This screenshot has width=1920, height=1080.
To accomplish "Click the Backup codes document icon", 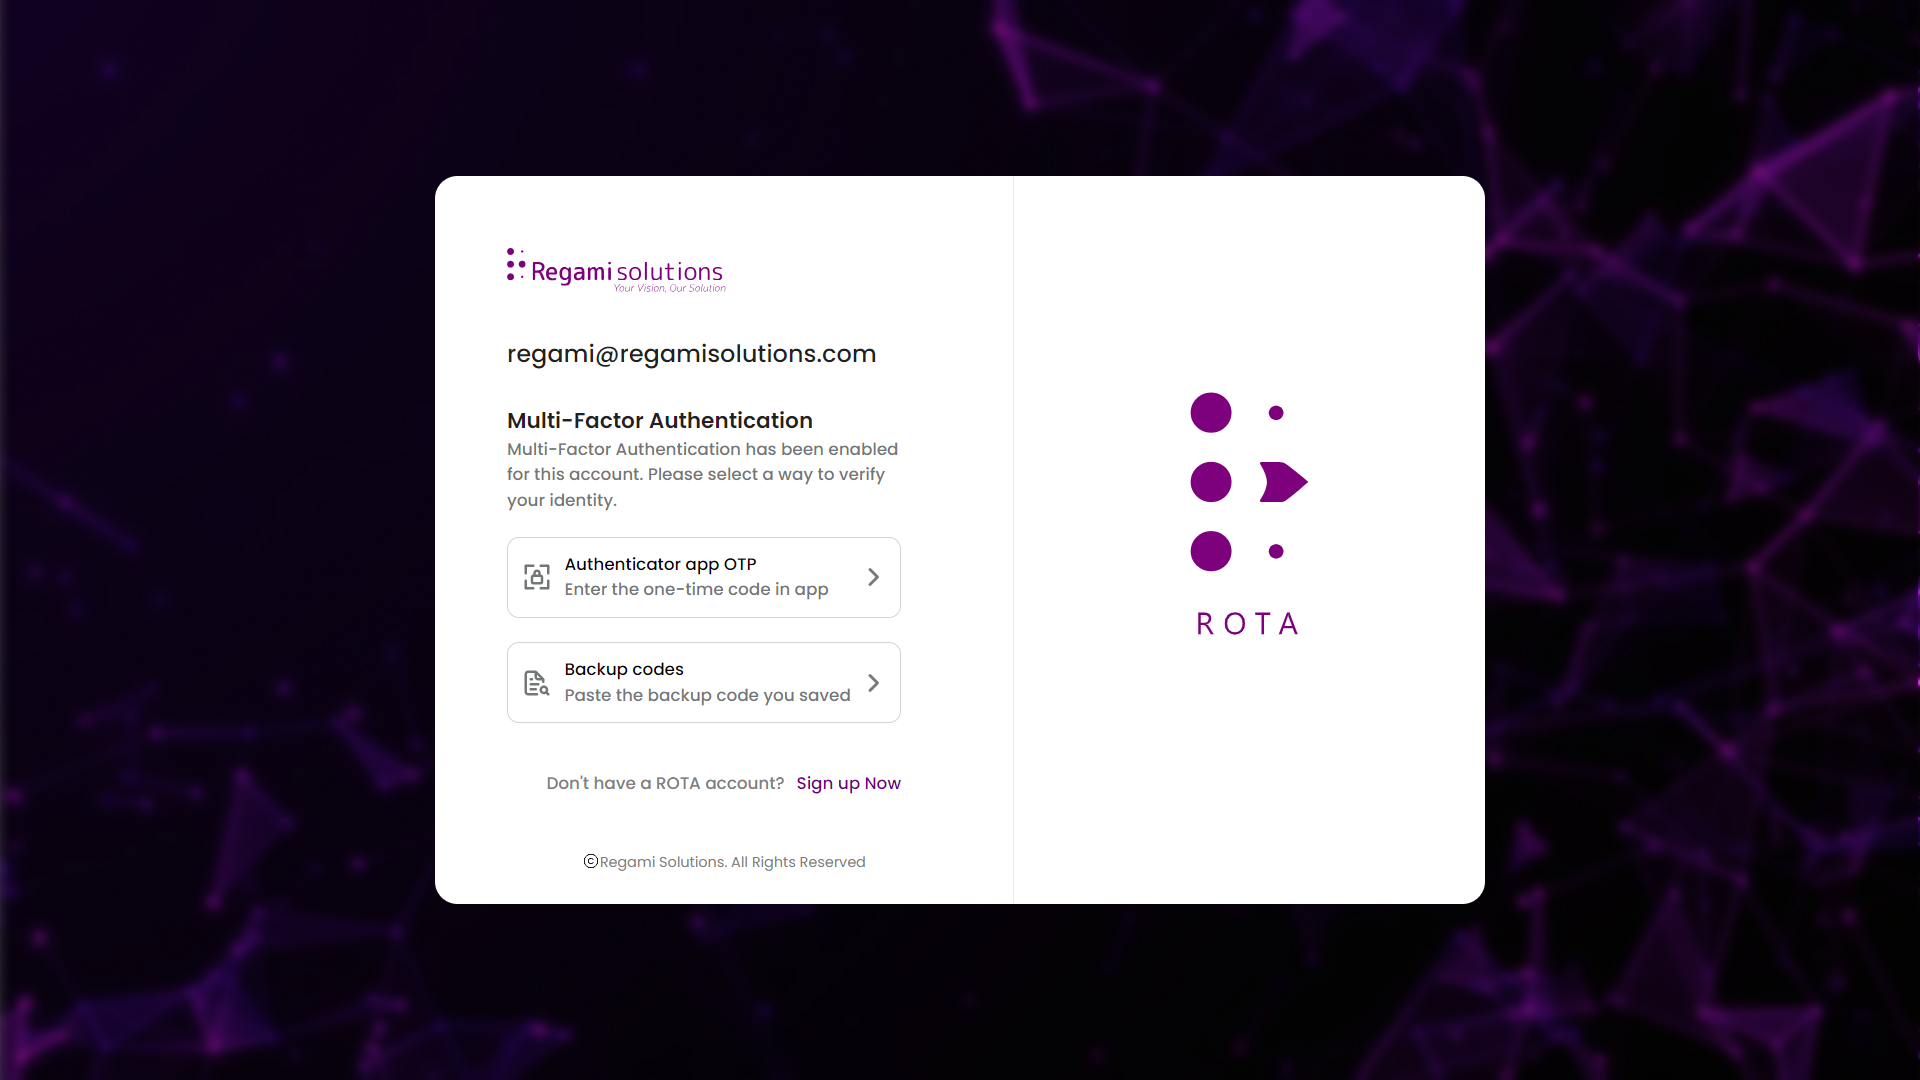I will (537, 683).
